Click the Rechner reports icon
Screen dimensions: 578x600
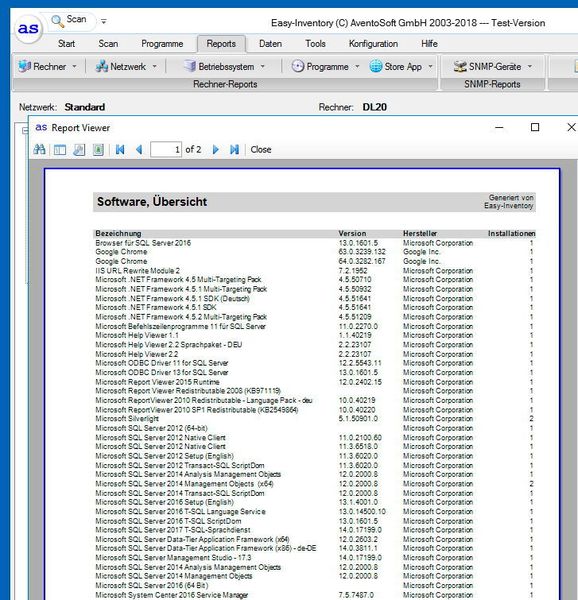click(24, 67)
